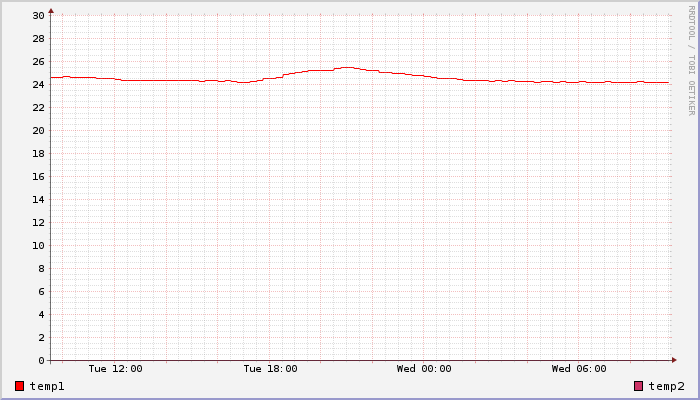The height and width of the screenshot is (400, 700).
Task: Click the 20 label on the y-axis
Action: pos(38,131)
